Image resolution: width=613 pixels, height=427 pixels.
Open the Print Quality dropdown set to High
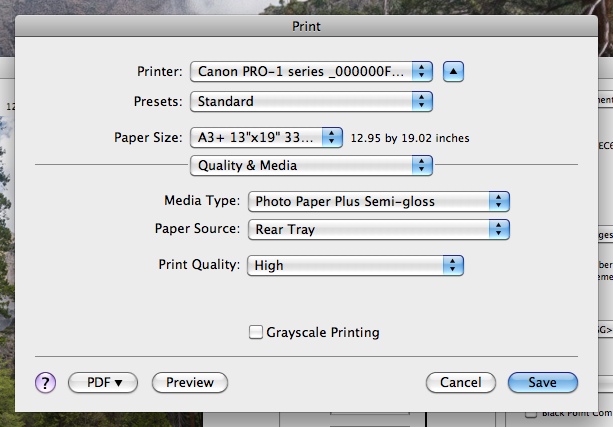355,265
